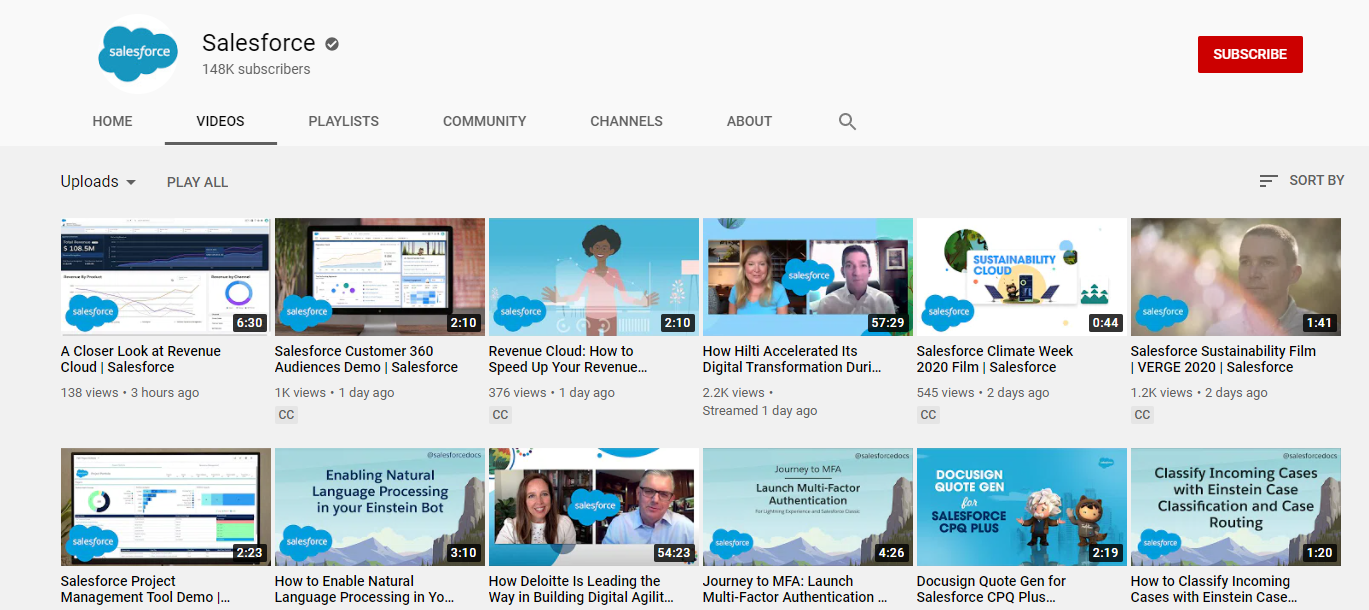
Task: Open 'Salesforce Sustainability Film VERGE 2020' title
Action: pyautogui.click(x=1223, y=359)
